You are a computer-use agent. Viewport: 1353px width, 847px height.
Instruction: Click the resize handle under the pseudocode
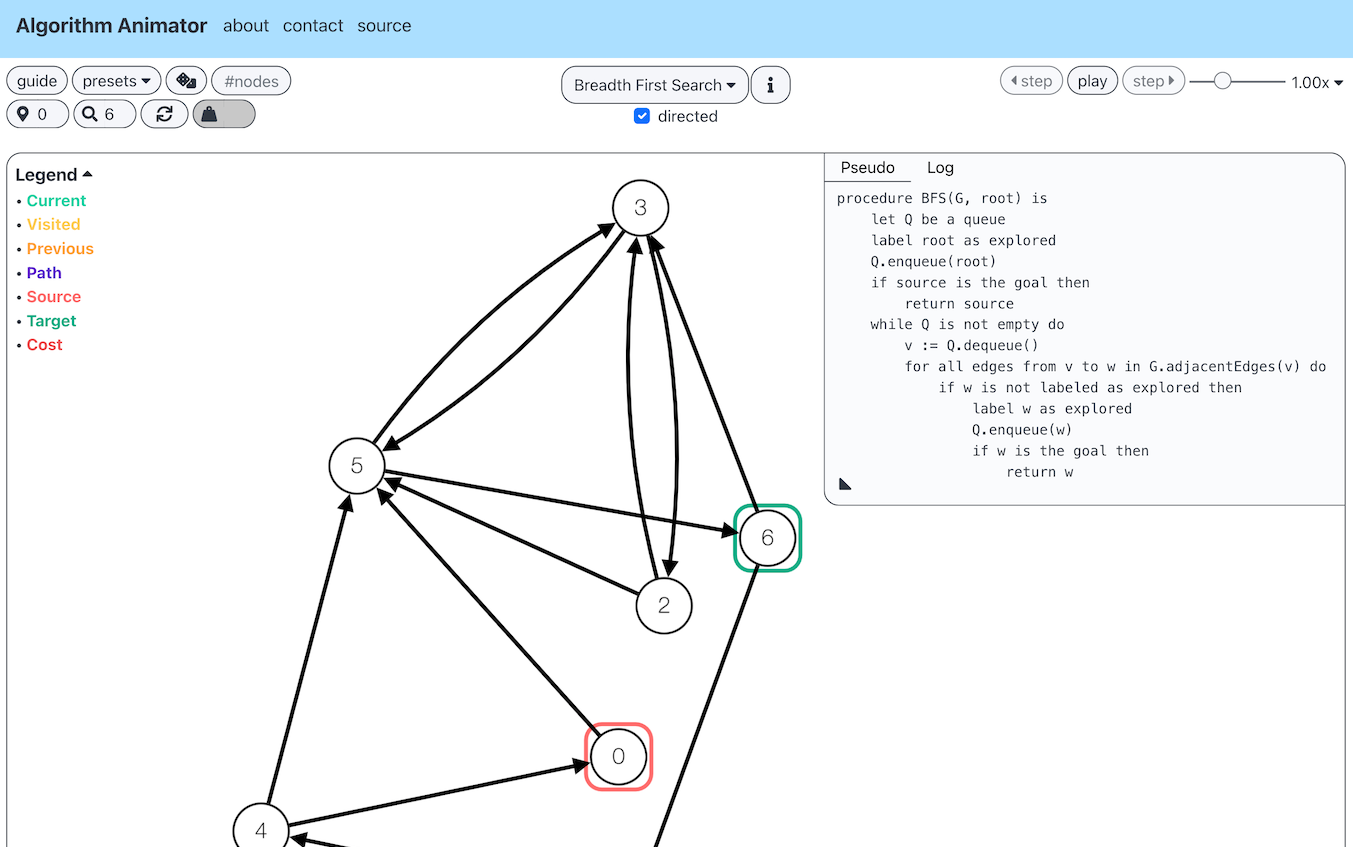pos(845,484)
